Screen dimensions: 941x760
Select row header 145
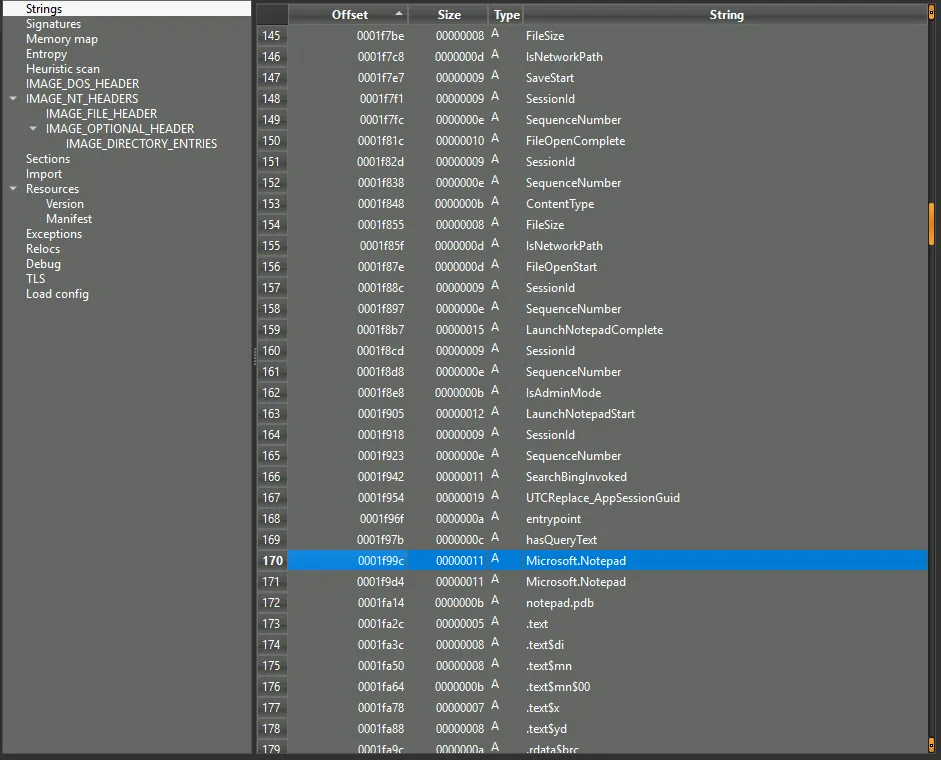(272, 35)
